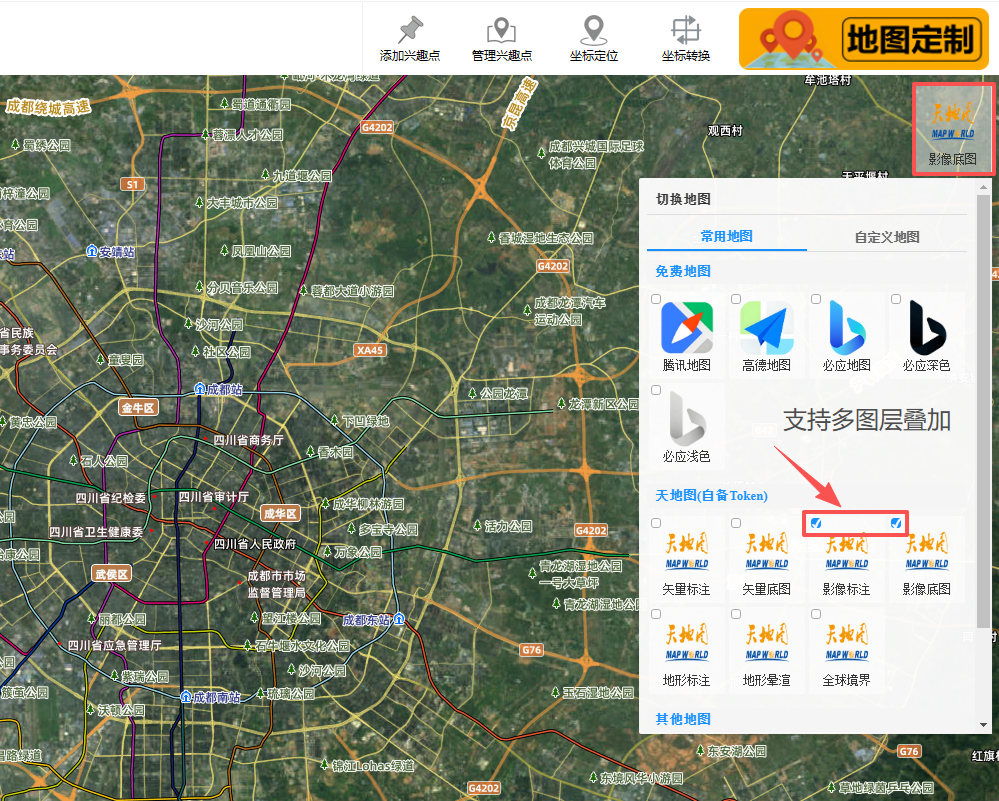Select the 必应深色 dark icon
Image resolution: width=999 pixels, height=801 pixels.
(x=927, y=328)
